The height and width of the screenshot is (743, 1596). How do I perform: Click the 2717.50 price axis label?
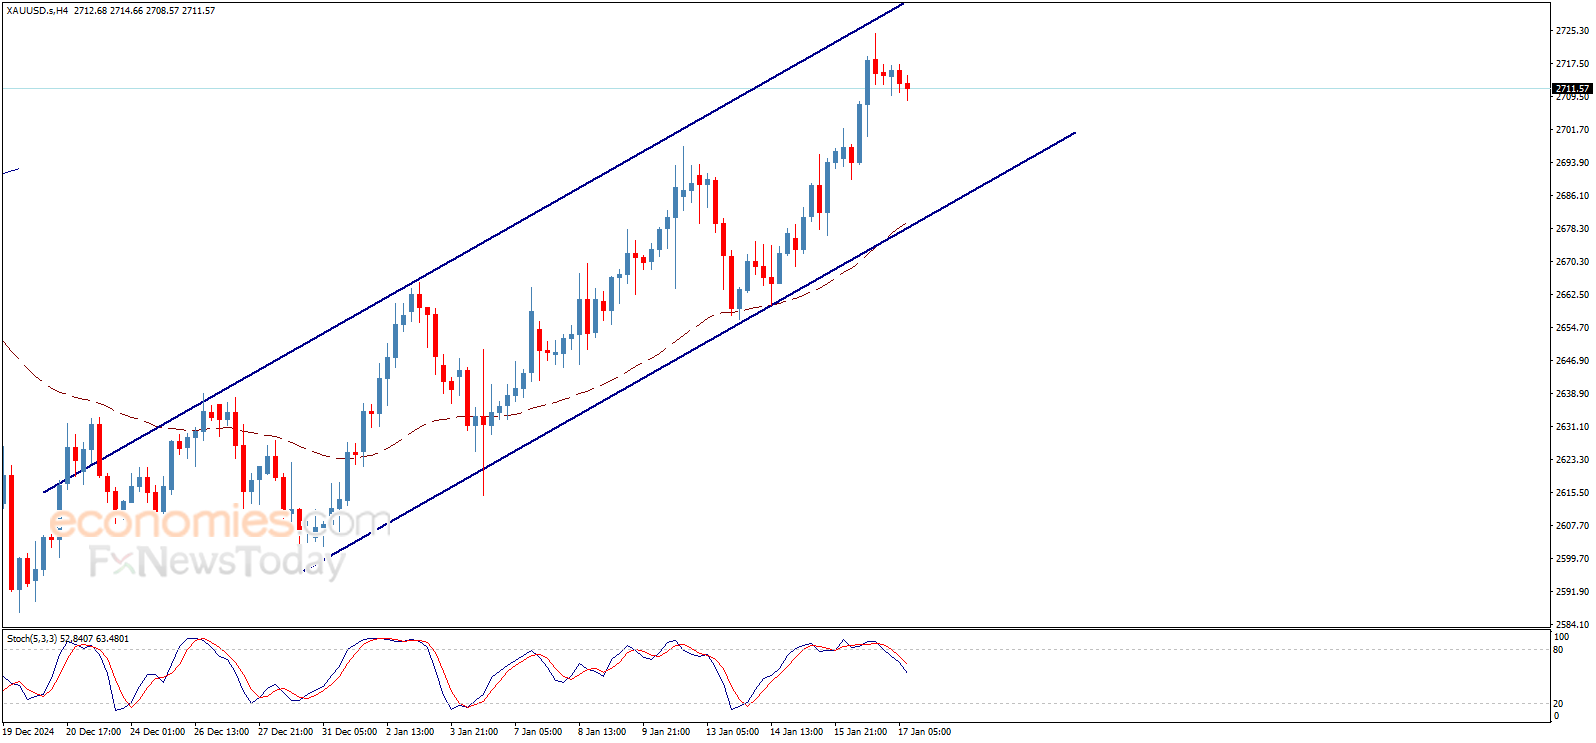1572,64
